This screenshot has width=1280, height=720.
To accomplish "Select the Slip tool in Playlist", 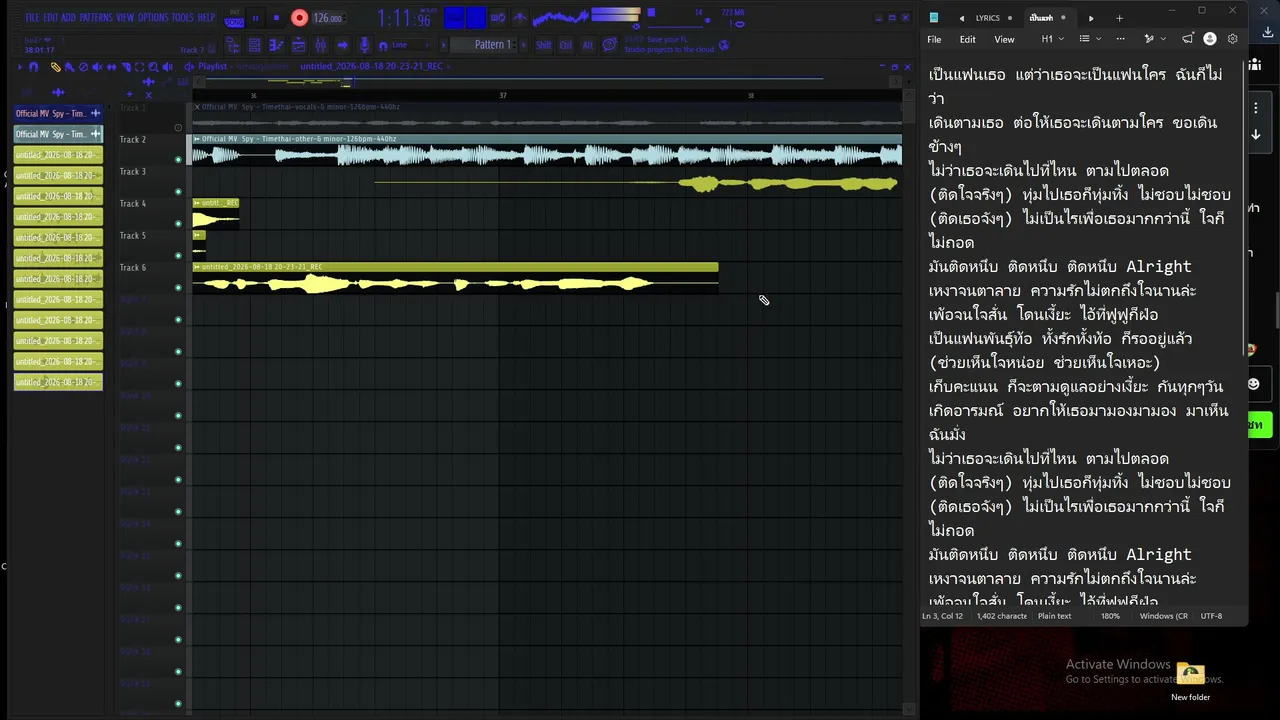I will click(x=111, y=67).
